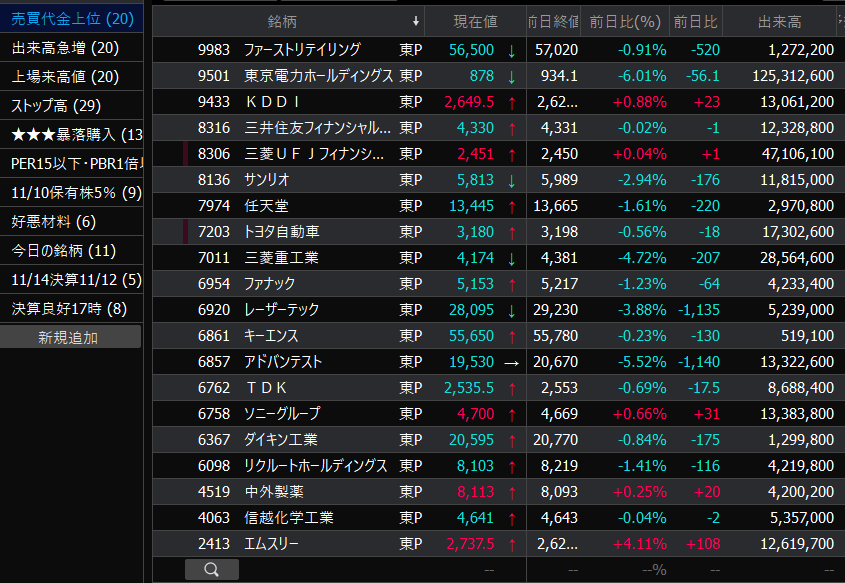Select the 売買代金上位 (20) list
The height and width of the screenshot is (583, 845).
(72, 19)
